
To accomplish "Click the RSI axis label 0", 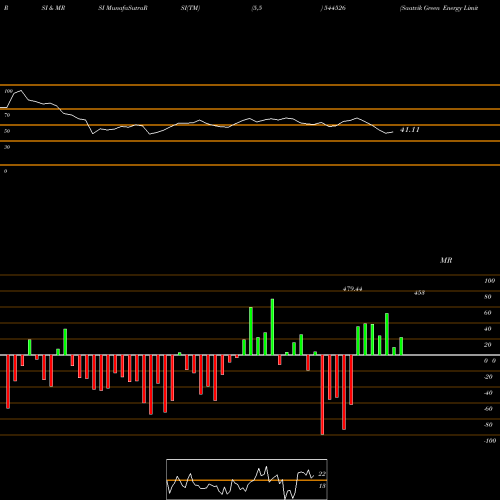I will [x=5, y=171].
